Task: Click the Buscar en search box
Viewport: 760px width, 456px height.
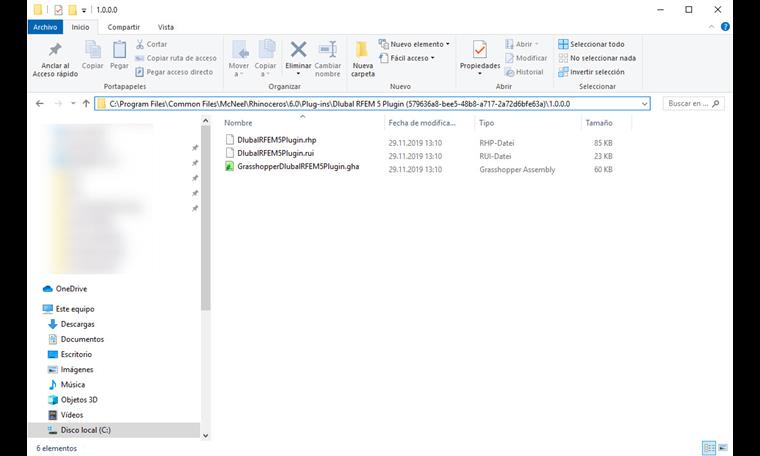Action: pos(693,104)
